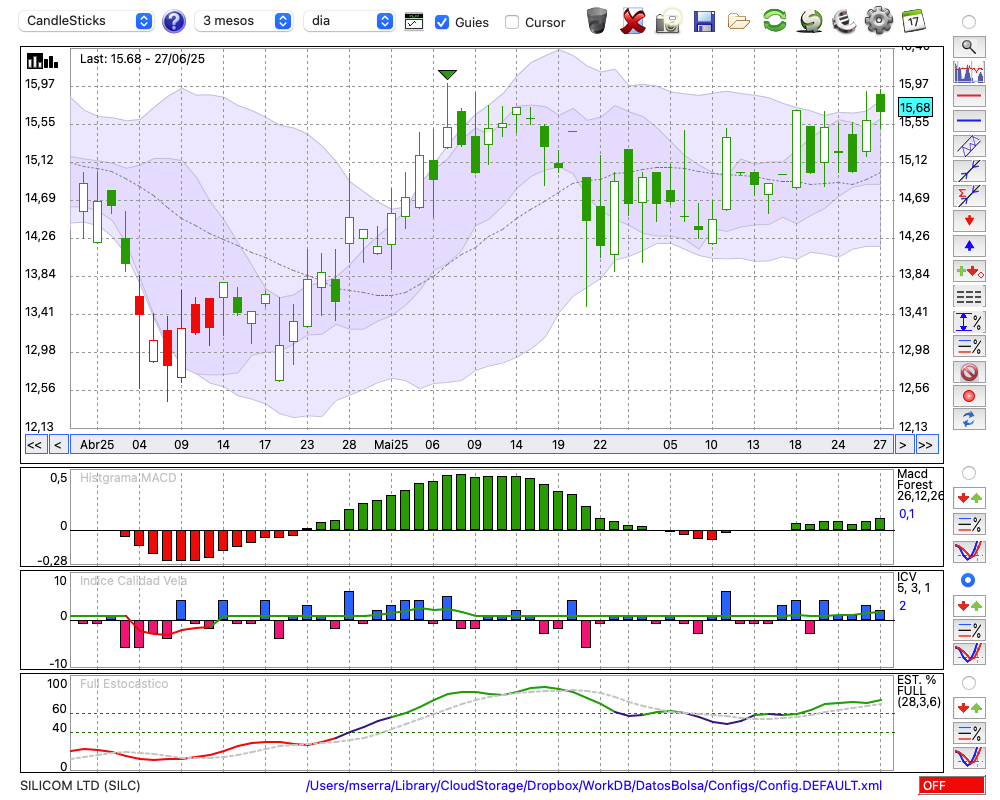This screenshot has height=800, width=1000.
Task: Click red-green arrows icon in Estocastico panel
Action: 969,707
